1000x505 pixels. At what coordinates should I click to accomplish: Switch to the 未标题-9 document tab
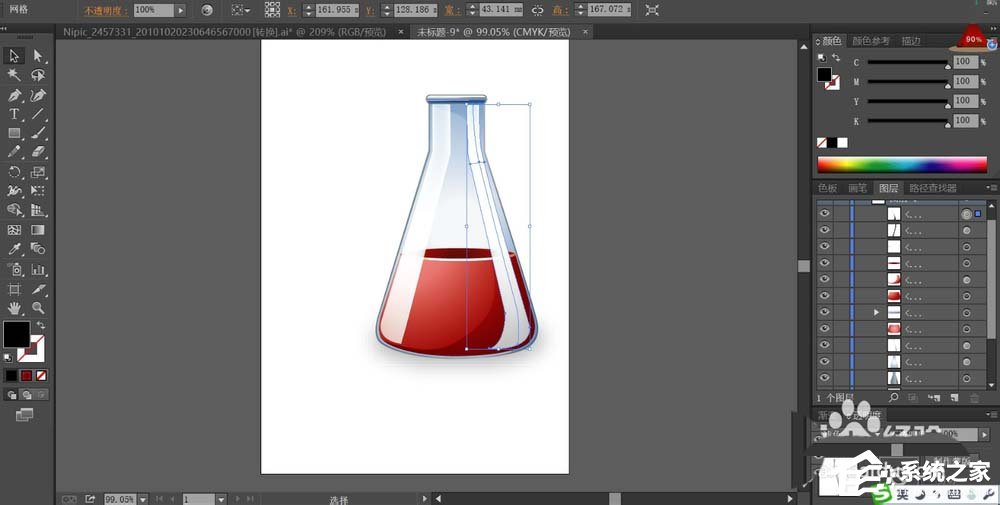493,32
